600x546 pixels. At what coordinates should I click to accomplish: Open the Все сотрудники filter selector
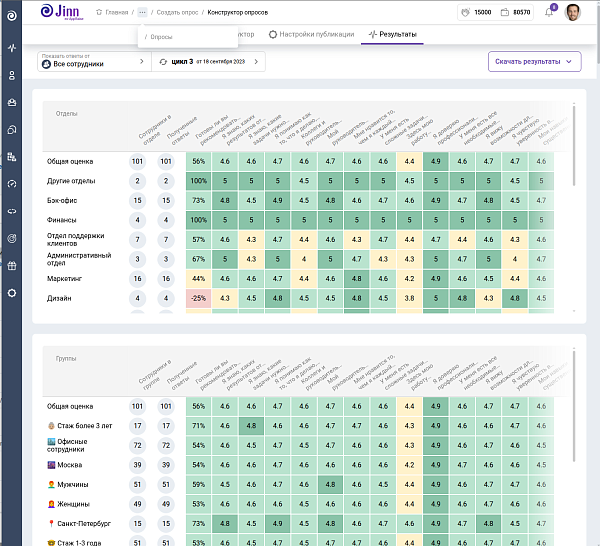(x=94, y=62)
